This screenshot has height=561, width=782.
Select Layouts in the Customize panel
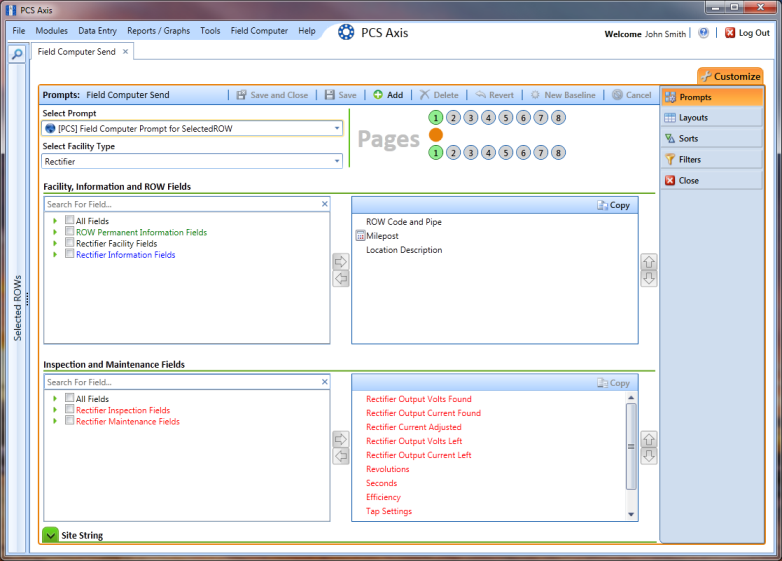712,118
